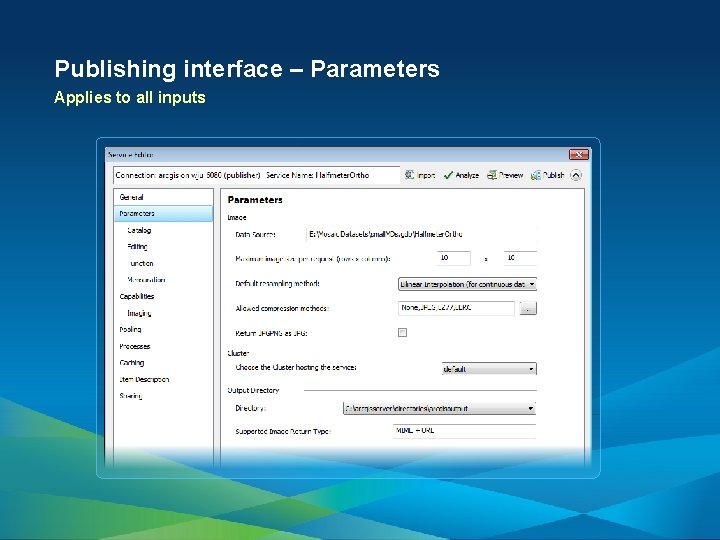This screenshot has width=720, height=540.
Task: Click the Import toolbar button
Action: [420, 175]
